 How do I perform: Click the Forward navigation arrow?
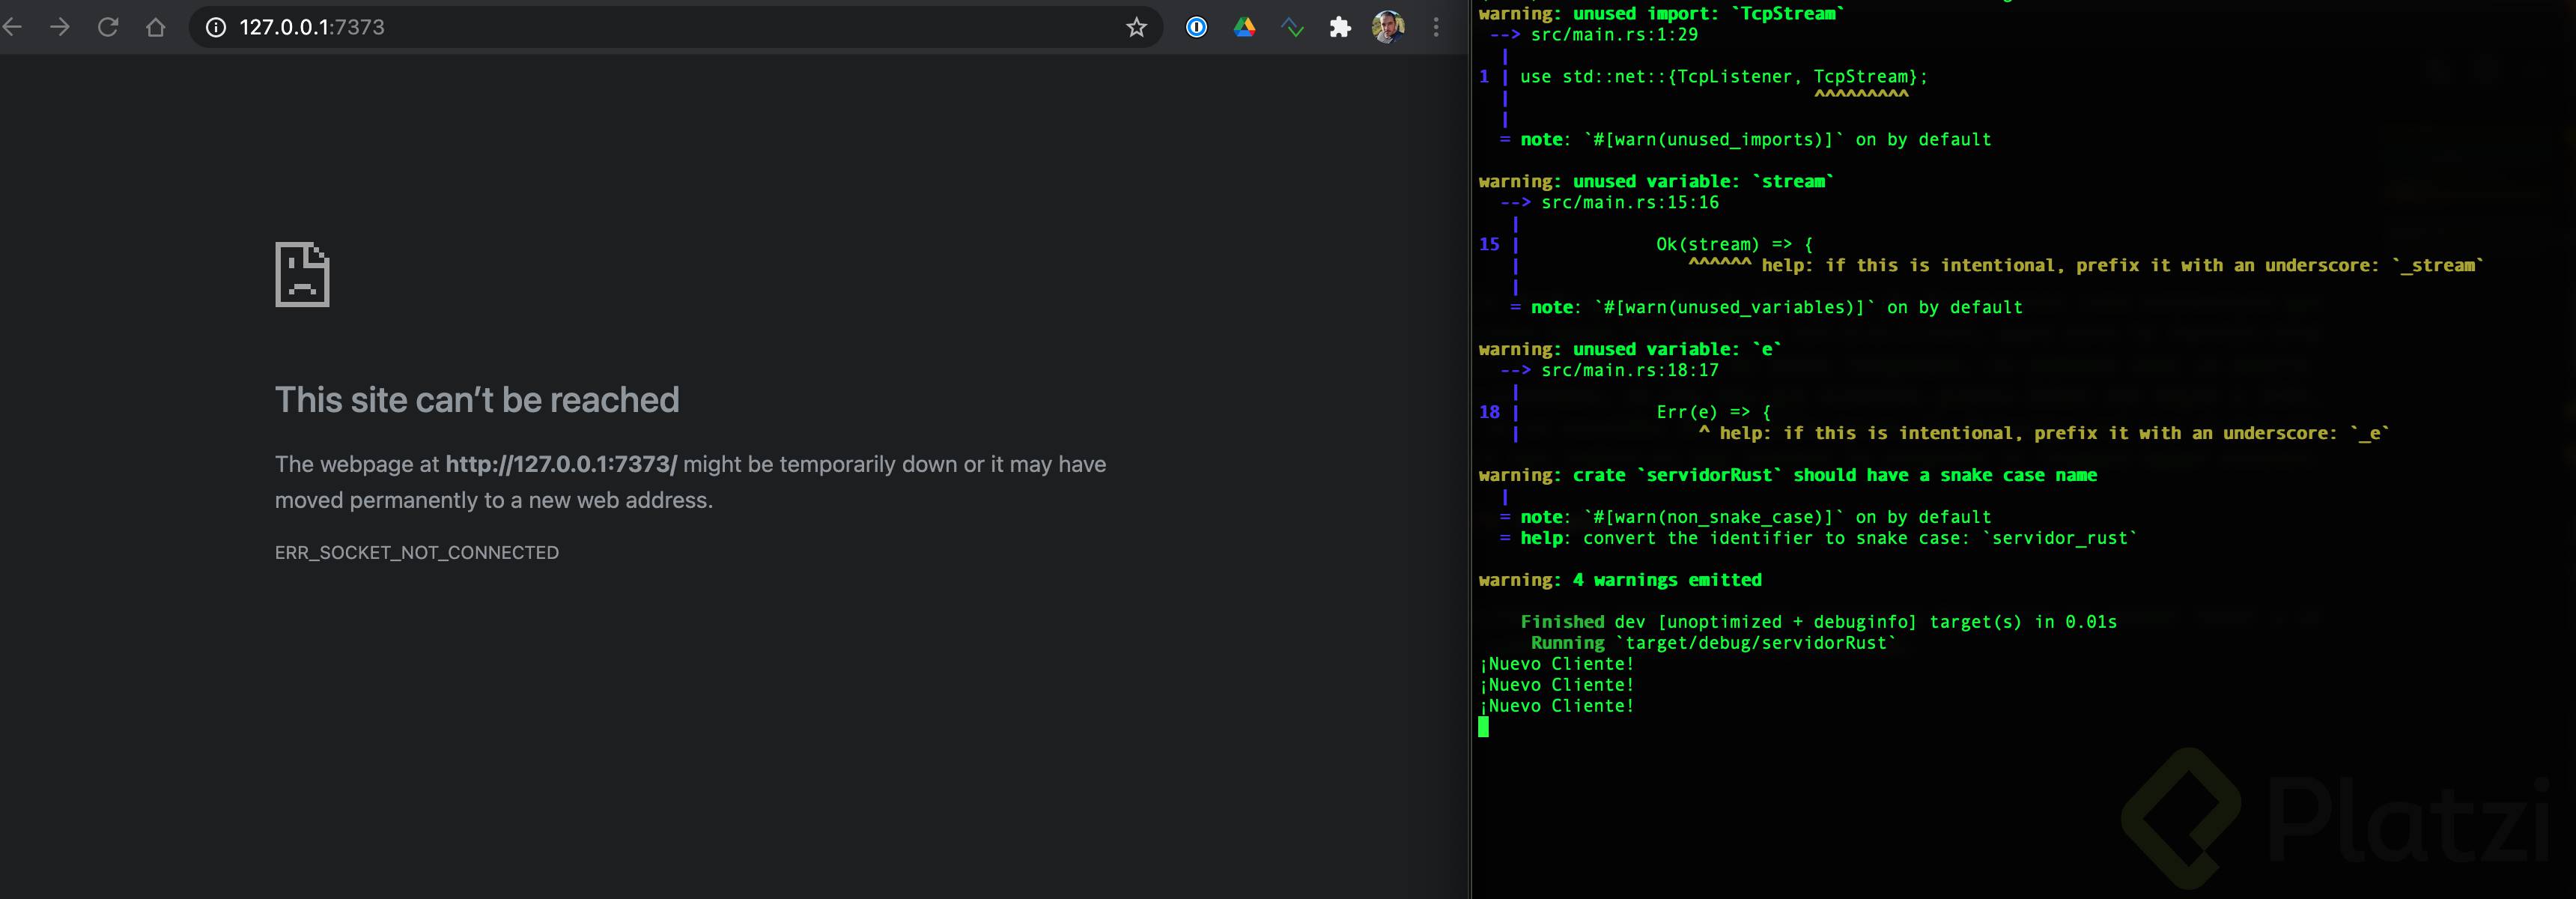pyautogui.click(x=61, y=27)
